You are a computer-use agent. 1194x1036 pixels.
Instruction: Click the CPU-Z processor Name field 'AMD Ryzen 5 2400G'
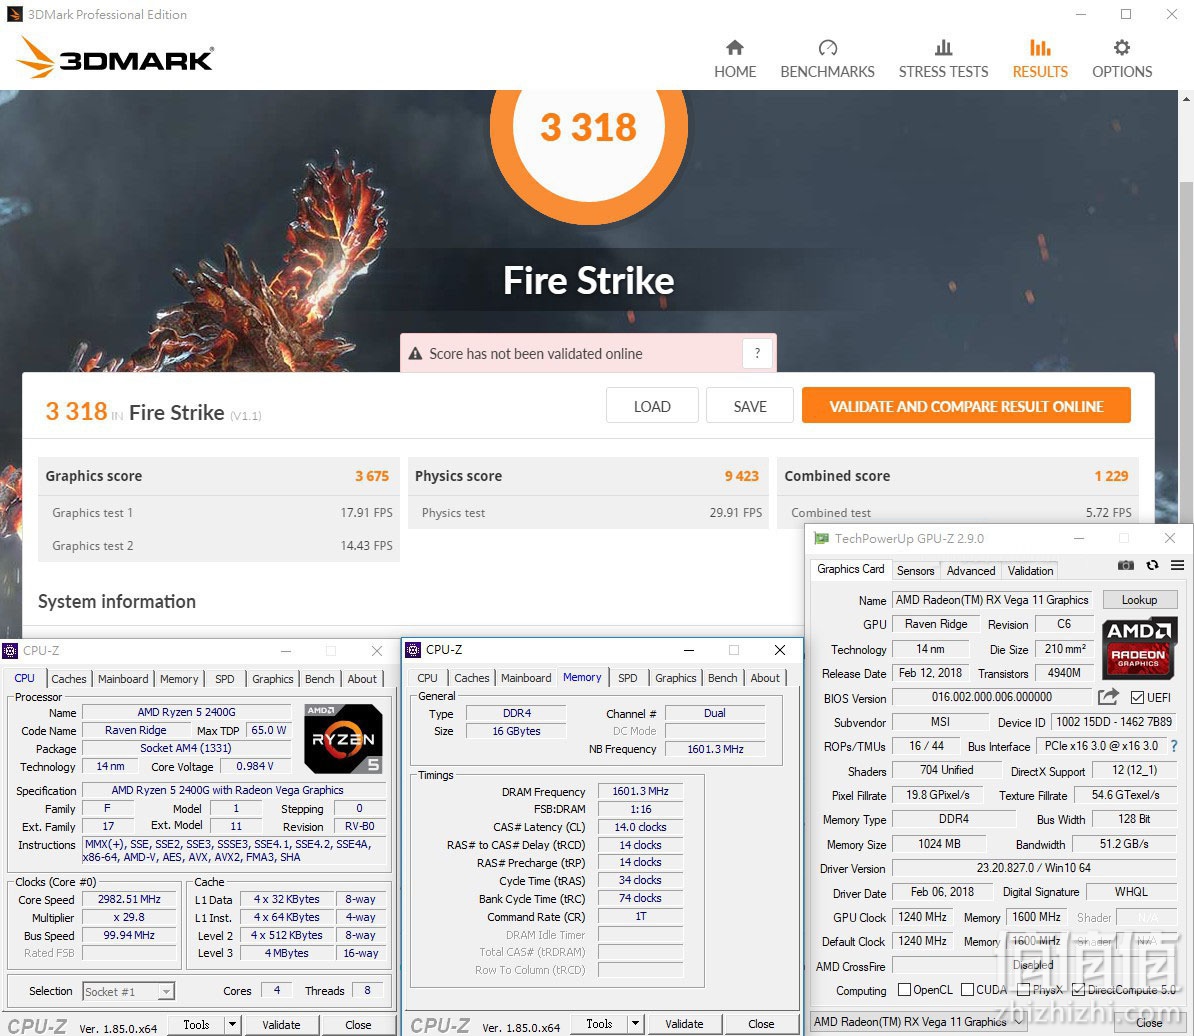tap(187, 712)
